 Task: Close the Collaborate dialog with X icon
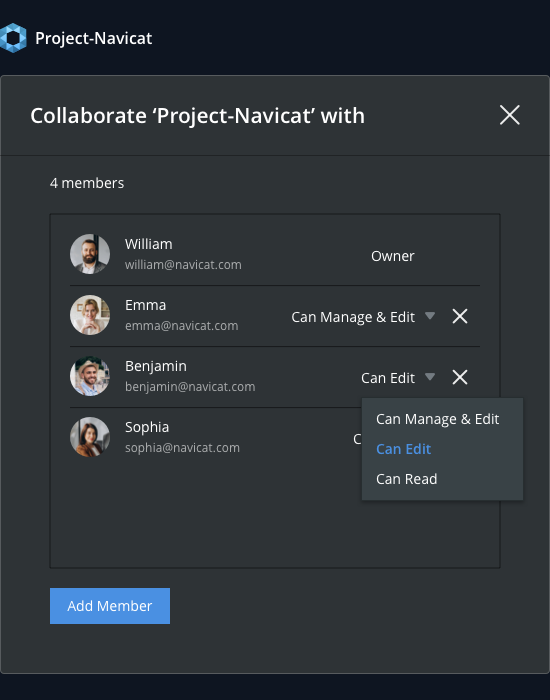tap(509, 115)
